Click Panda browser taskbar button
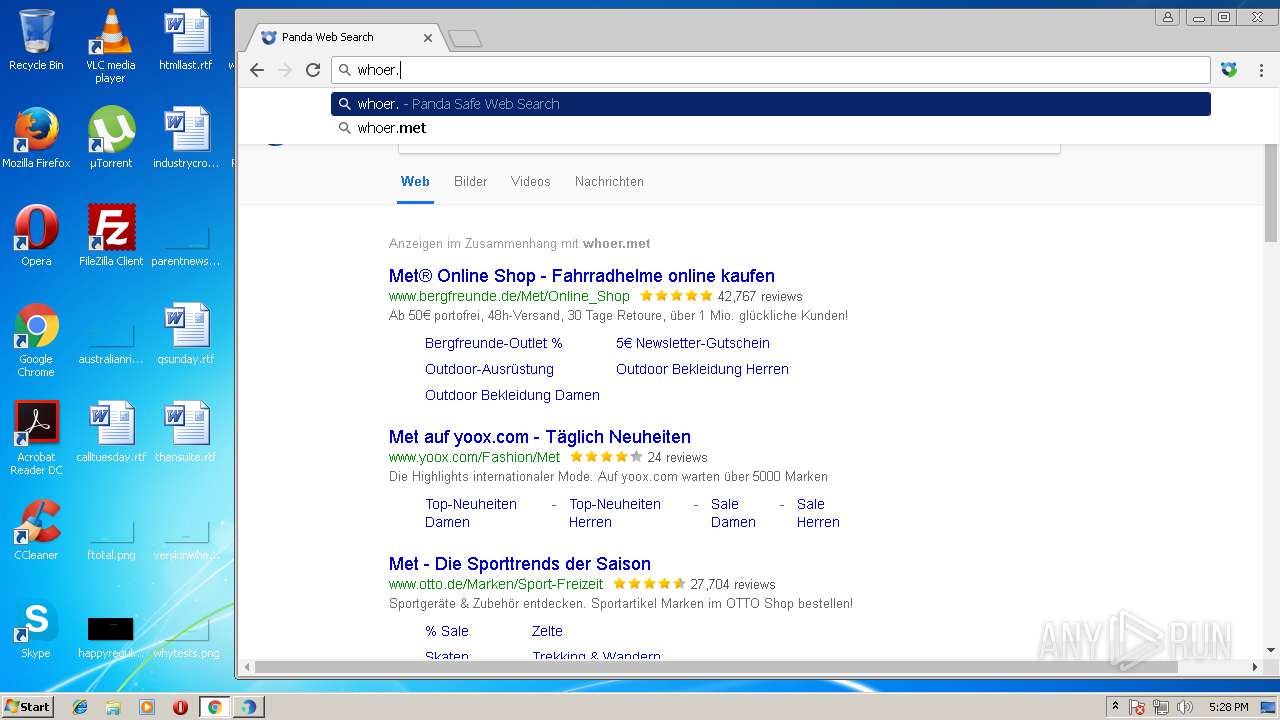The image size is (1280, 720). tap(248, 707)
